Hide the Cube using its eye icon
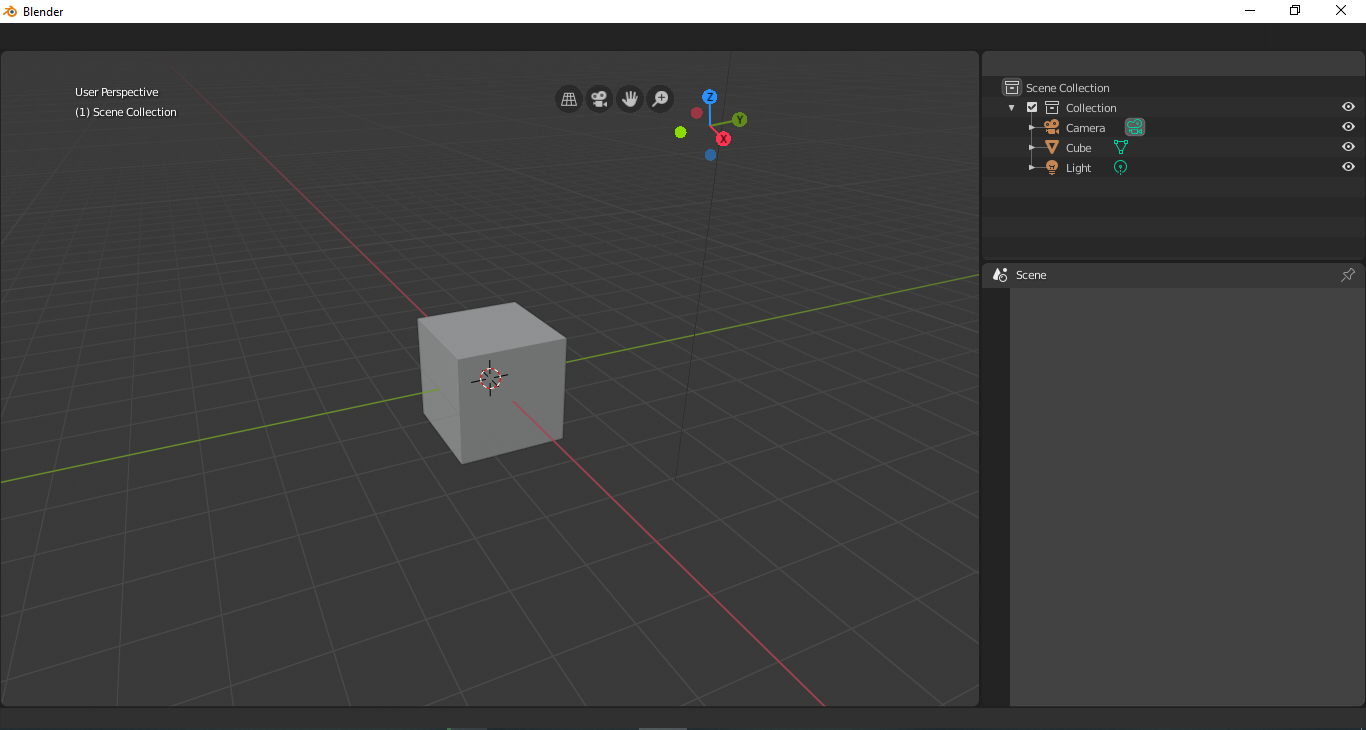 1348,147
